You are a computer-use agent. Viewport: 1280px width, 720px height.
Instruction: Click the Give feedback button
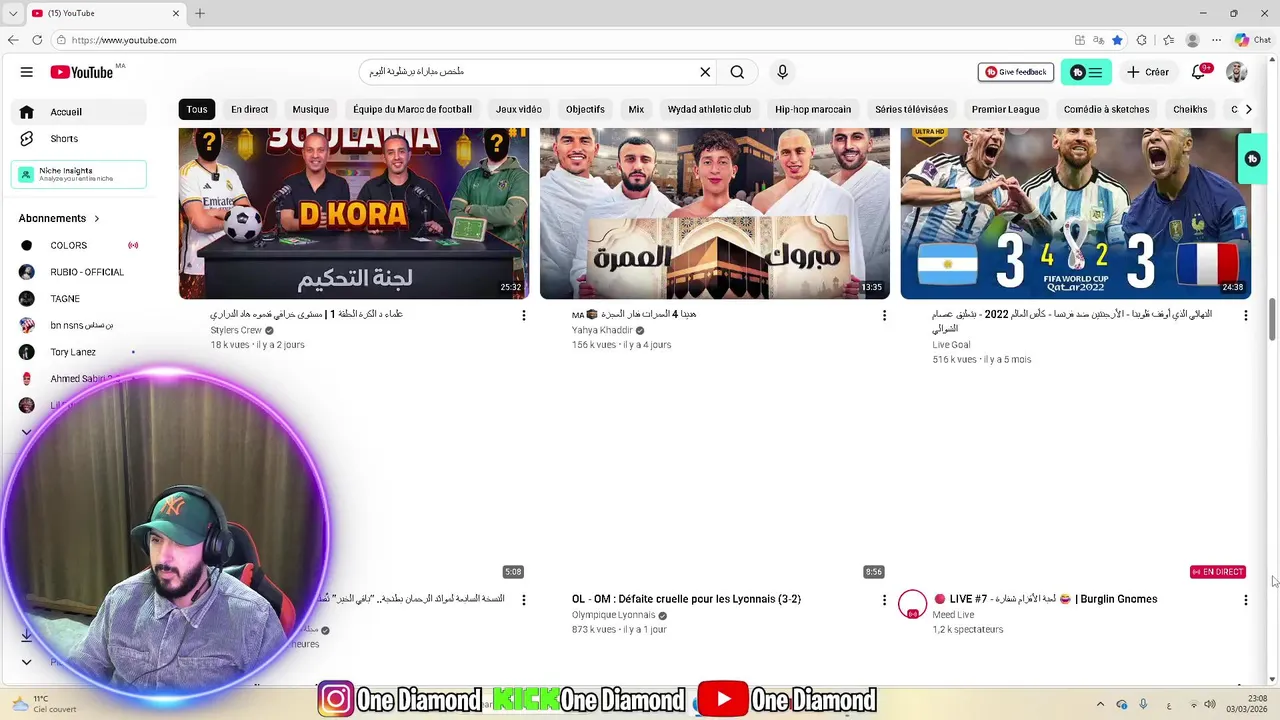click(x=1016, y=72)
